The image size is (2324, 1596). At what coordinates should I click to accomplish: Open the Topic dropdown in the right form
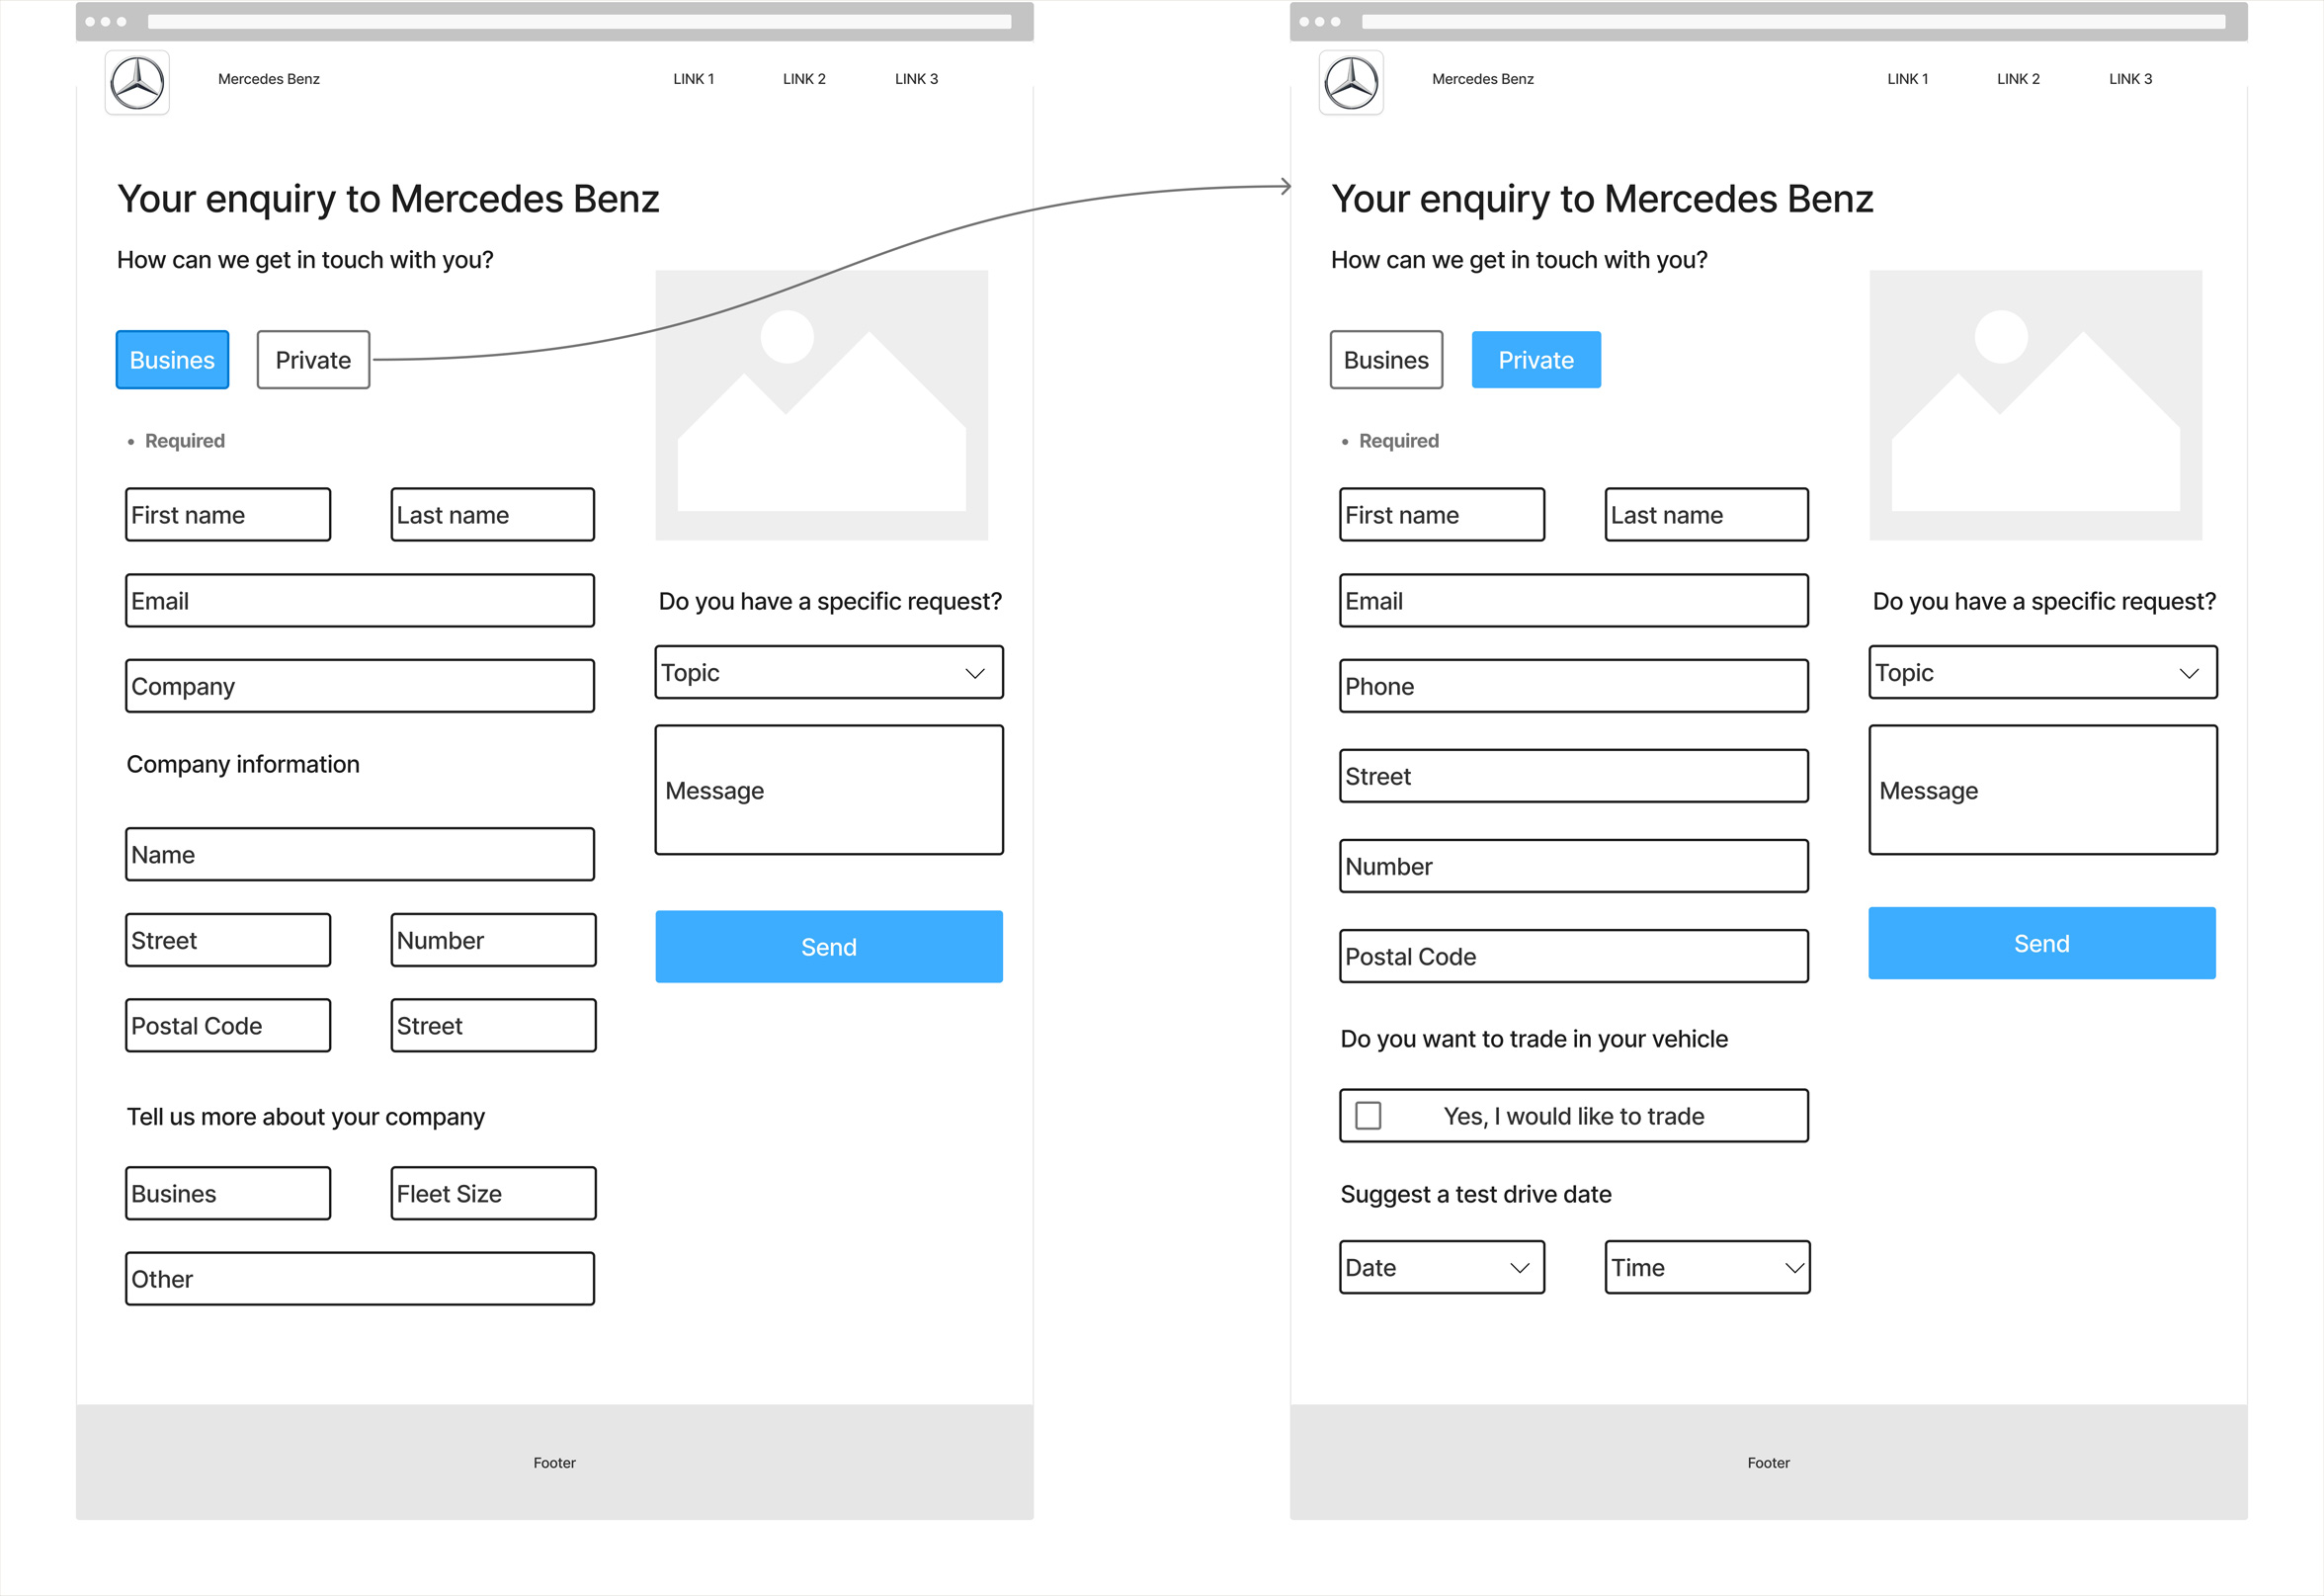(2043, 673)
